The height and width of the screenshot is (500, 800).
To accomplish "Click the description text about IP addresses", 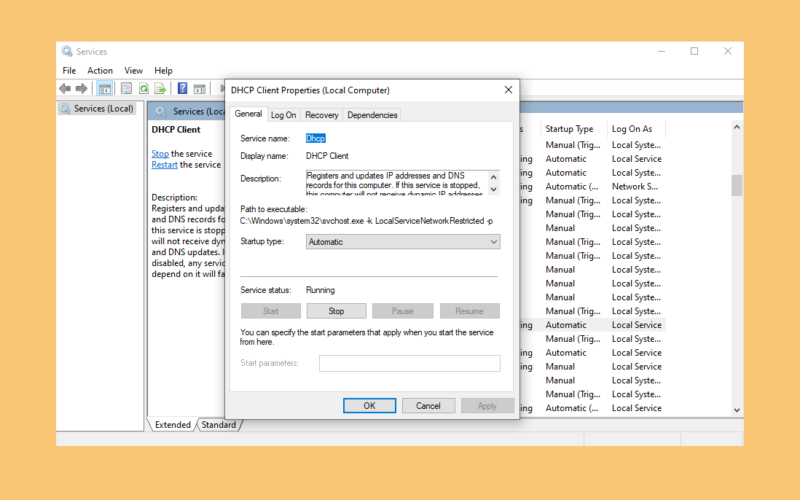I will (396, 183).
